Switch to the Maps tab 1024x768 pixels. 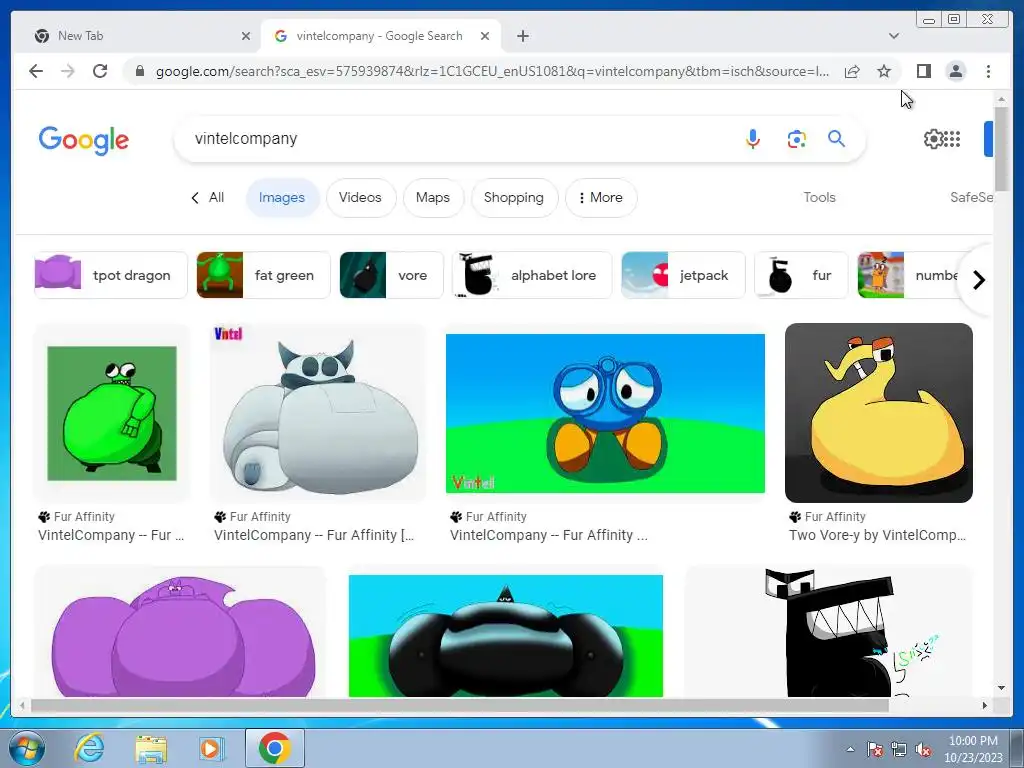click(433, 197)
